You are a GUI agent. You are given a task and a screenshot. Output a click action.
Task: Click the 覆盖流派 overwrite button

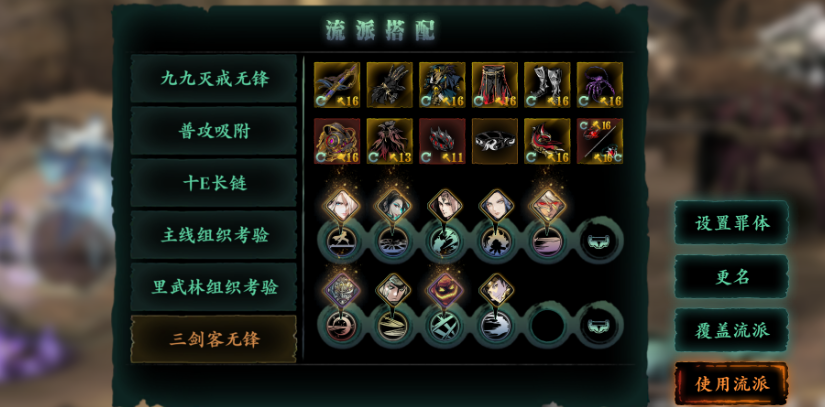pos(732,330)
